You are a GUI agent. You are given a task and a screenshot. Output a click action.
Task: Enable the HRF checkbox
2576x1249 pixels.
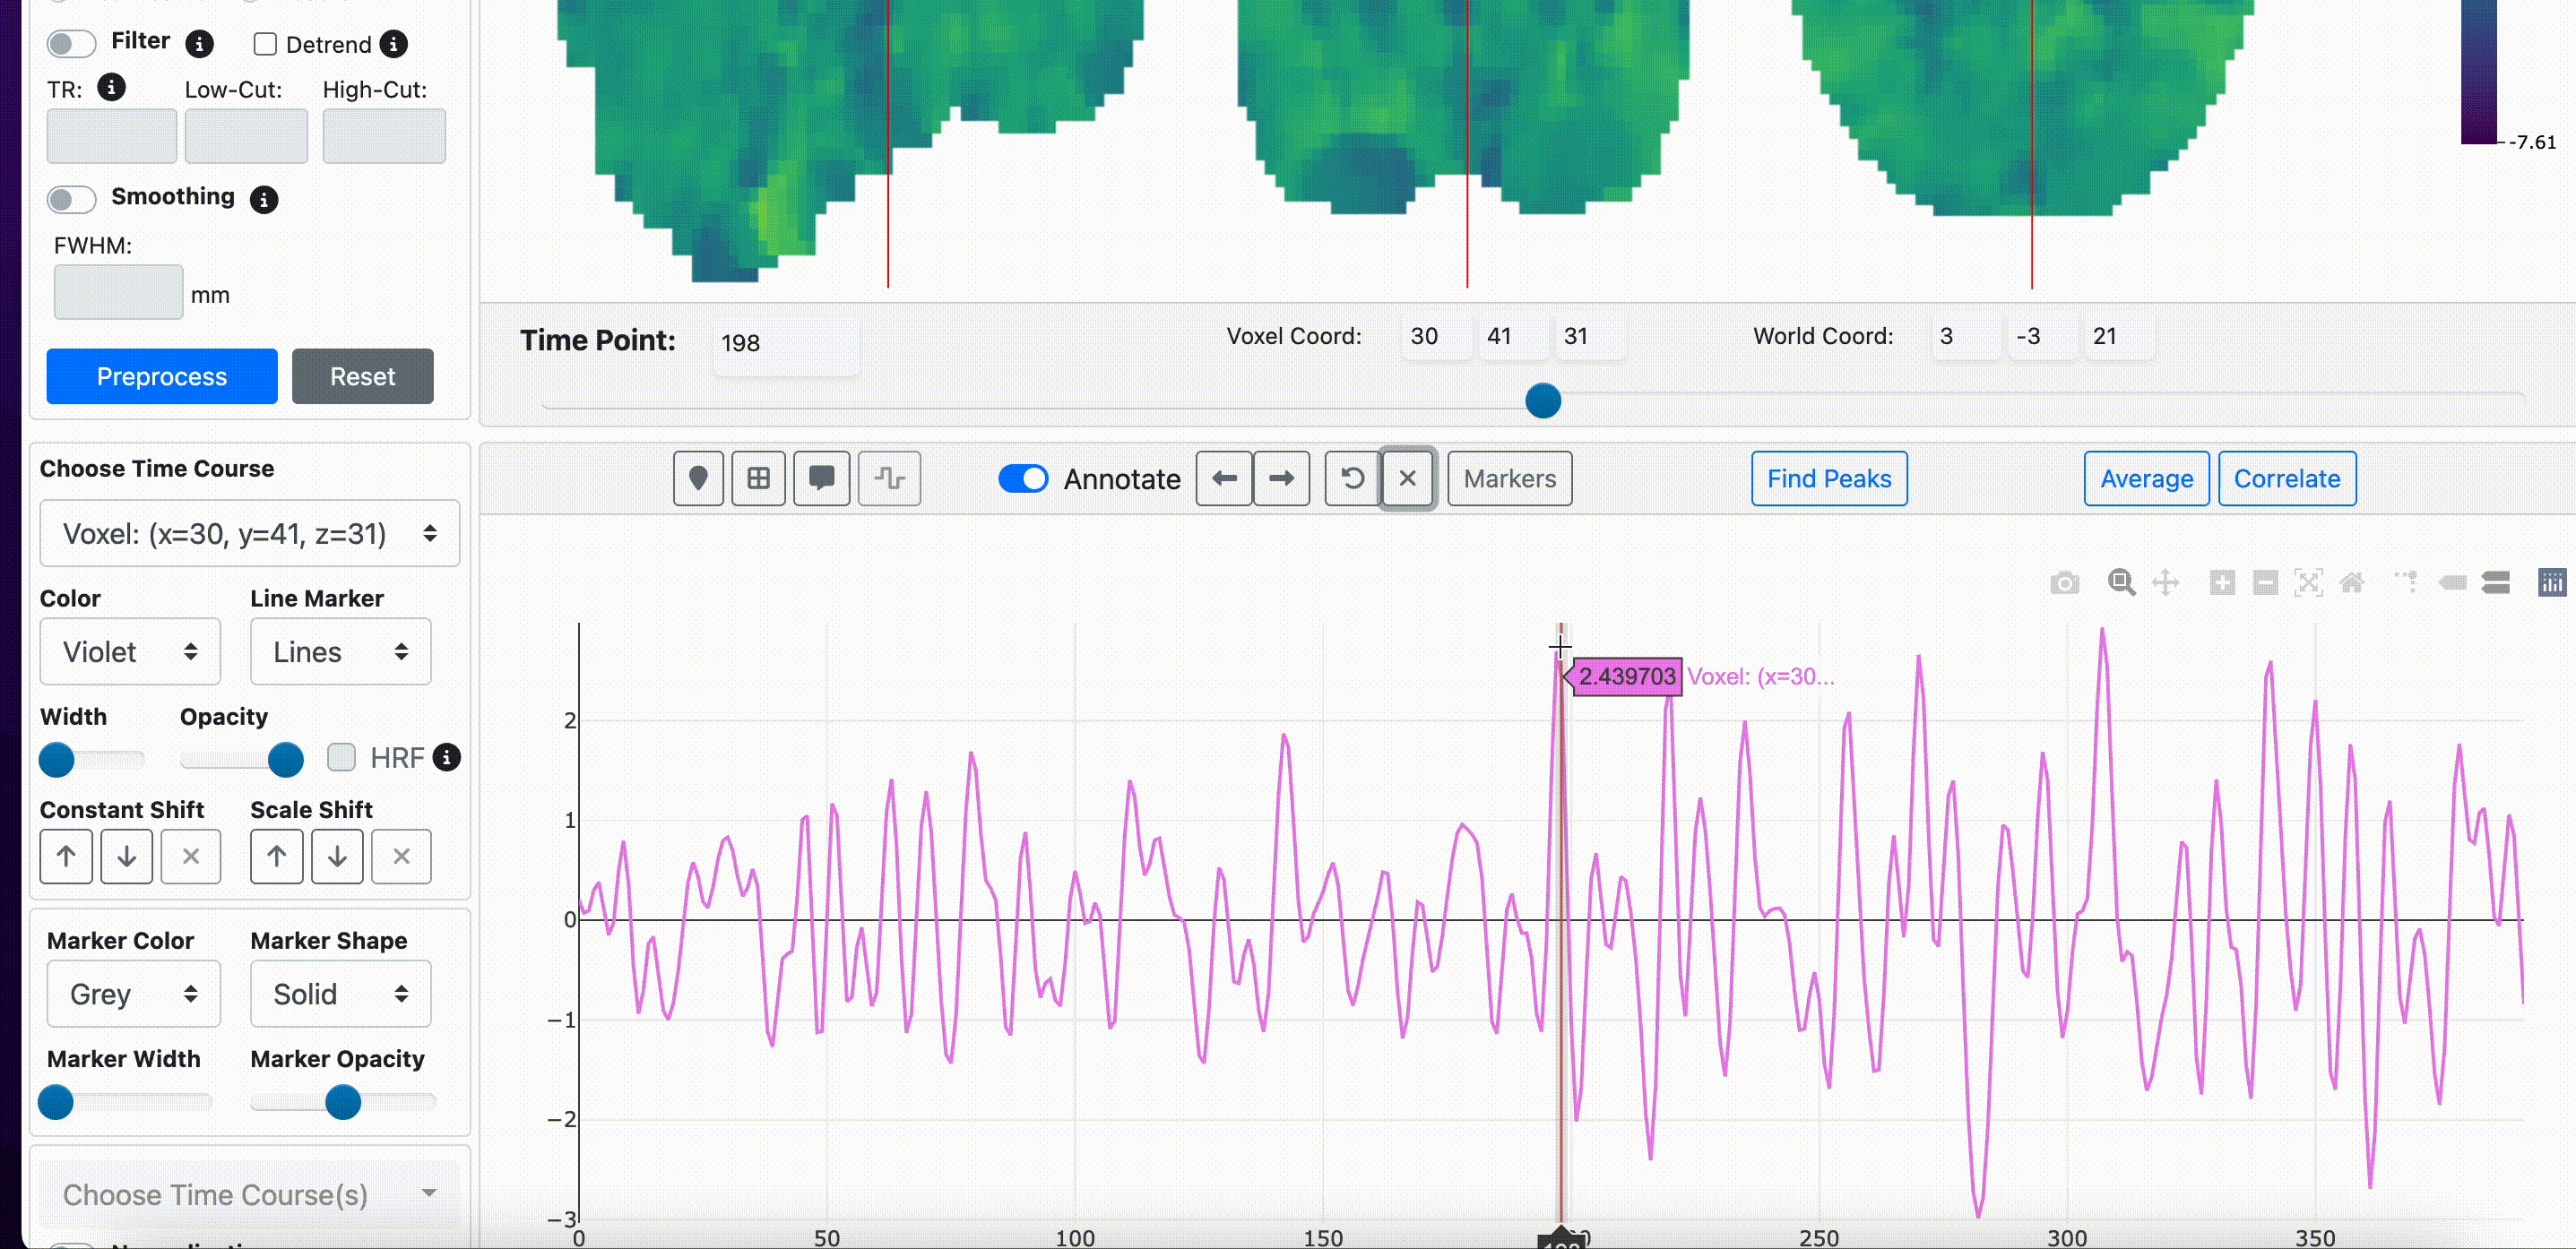(342, 757)
